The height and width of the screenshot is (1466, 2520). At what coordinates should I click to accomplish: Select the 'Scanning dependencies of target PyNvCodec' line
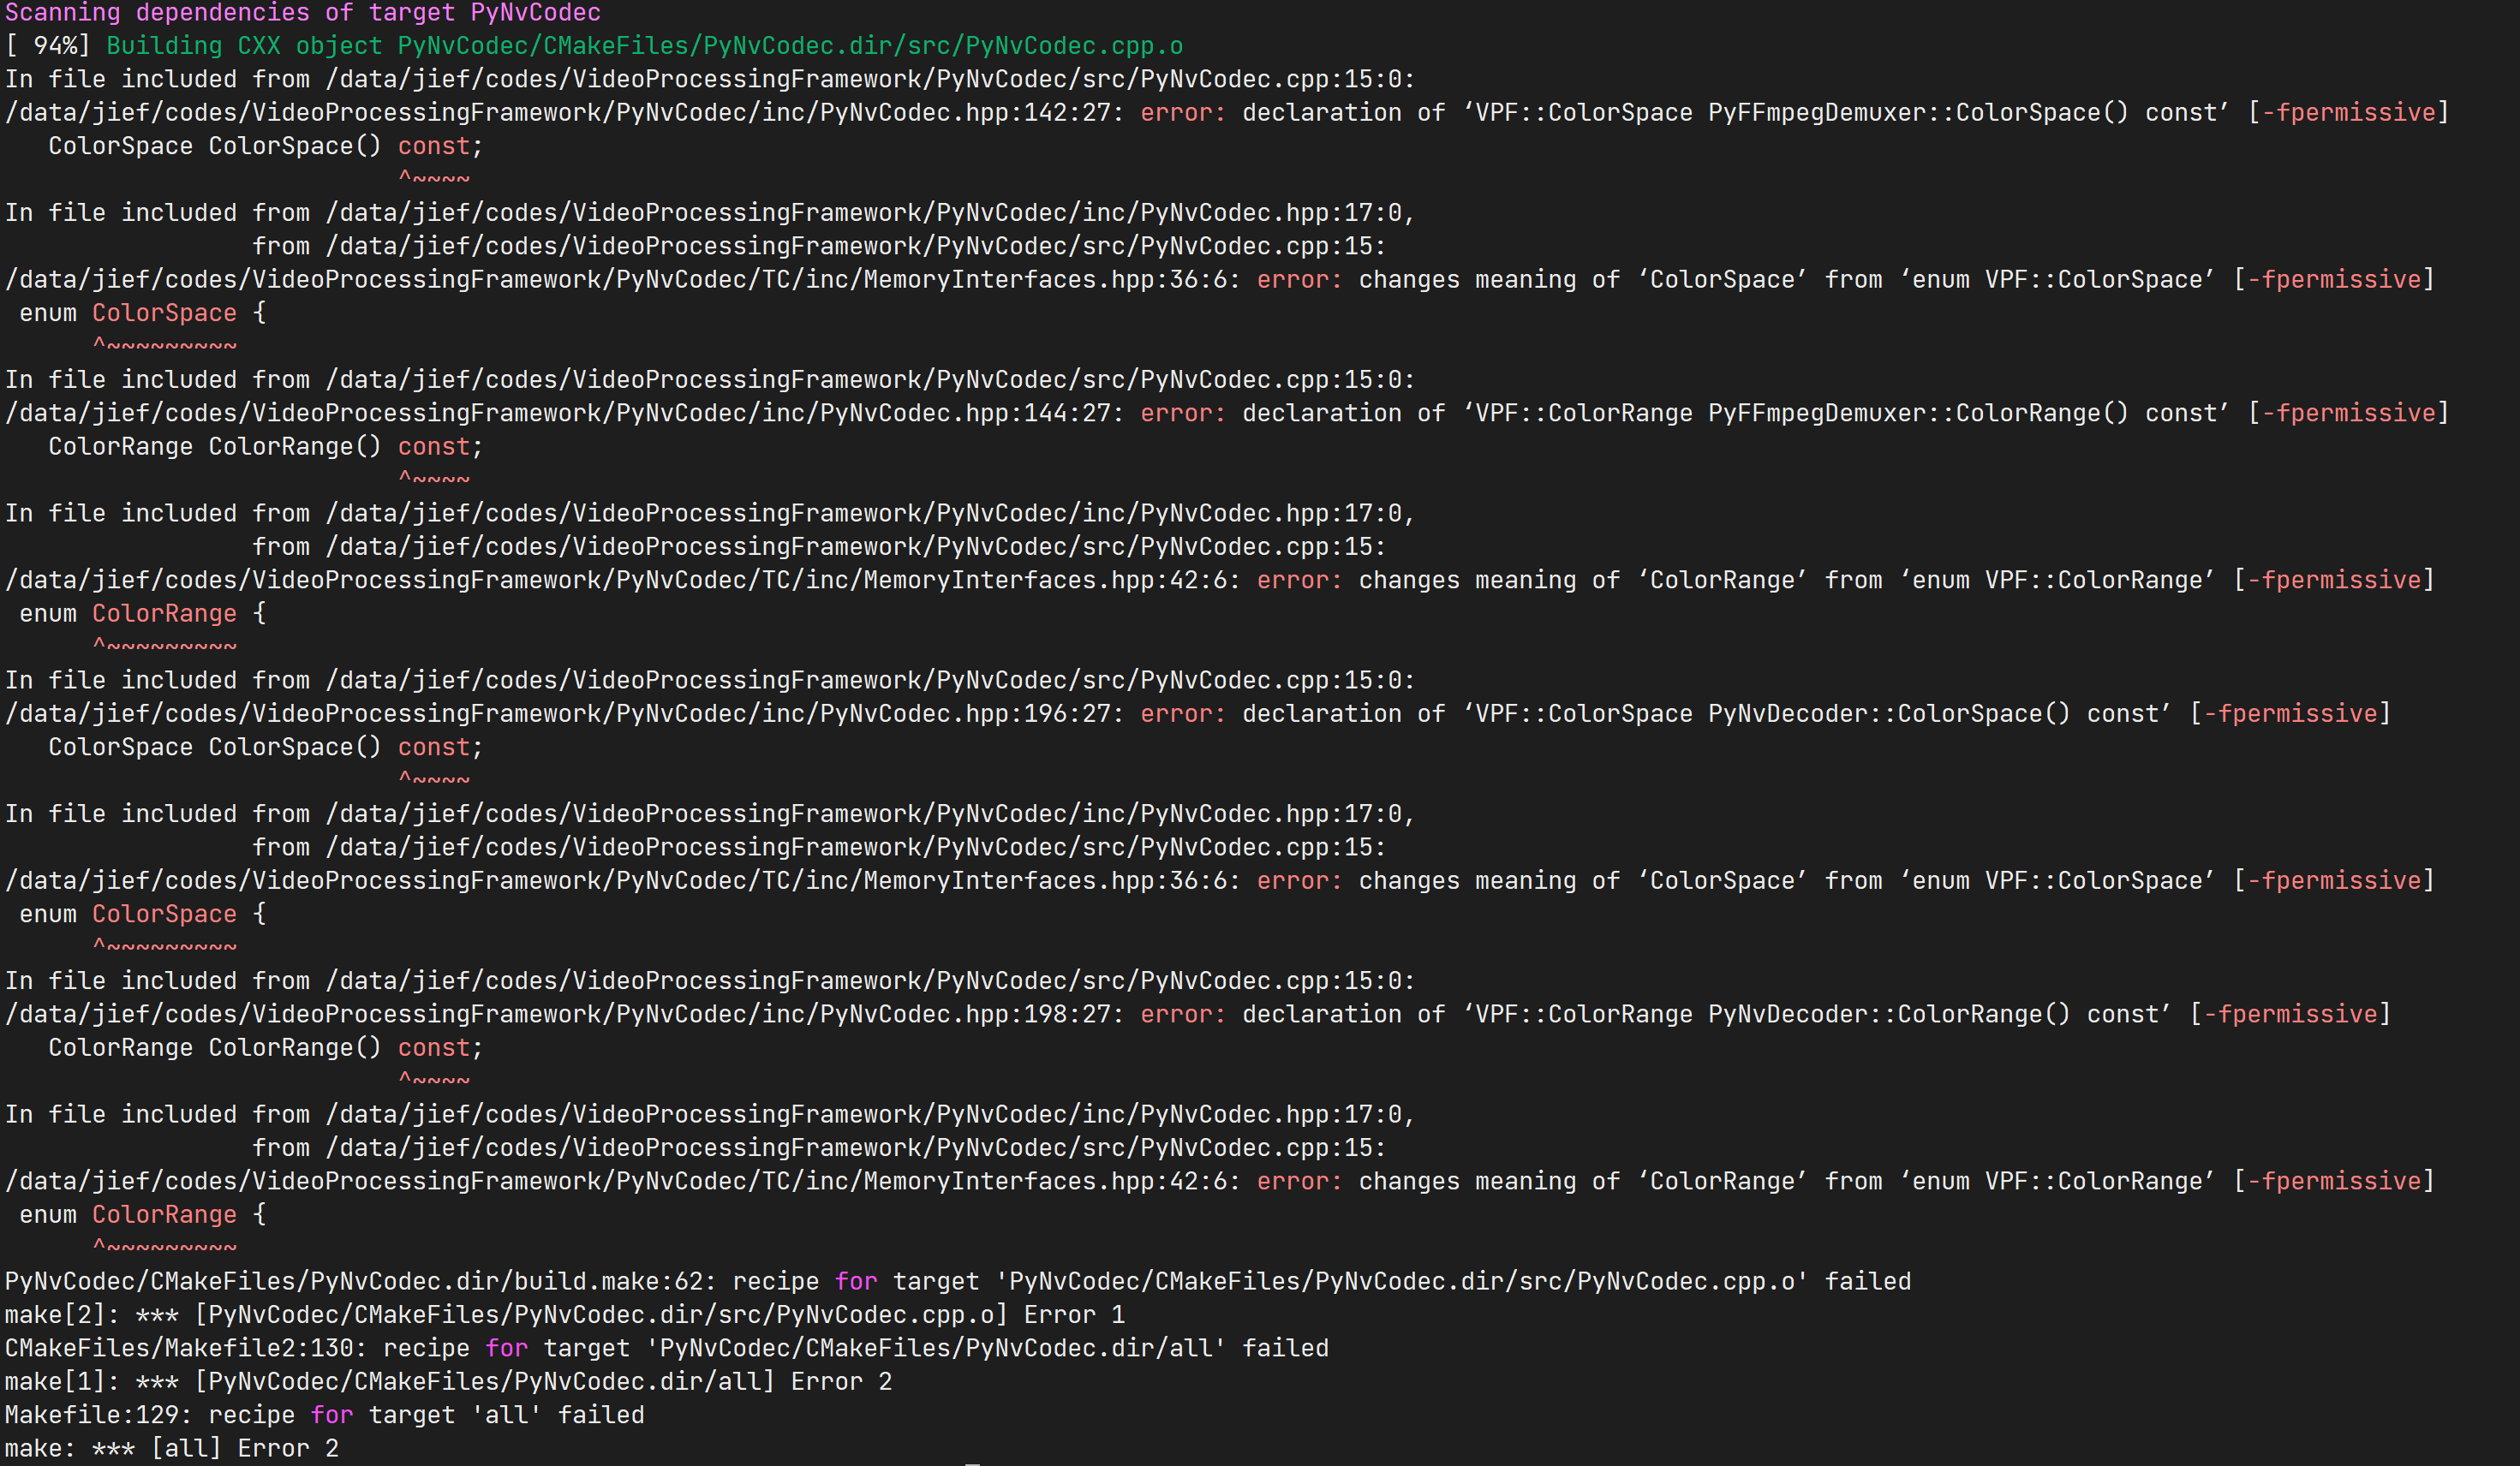(300, 13)
